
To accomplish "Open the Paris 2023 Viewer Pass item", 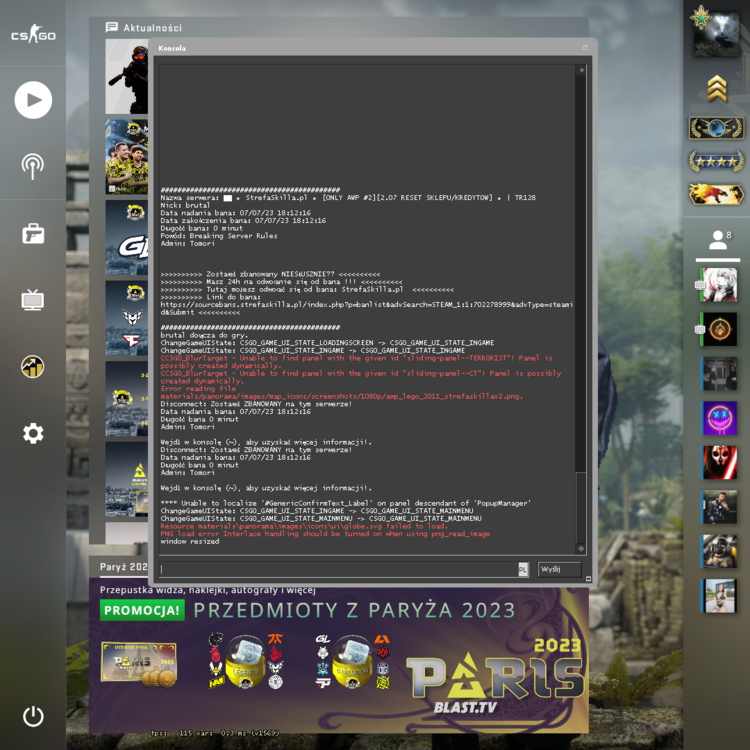I will tap(139, 664).
